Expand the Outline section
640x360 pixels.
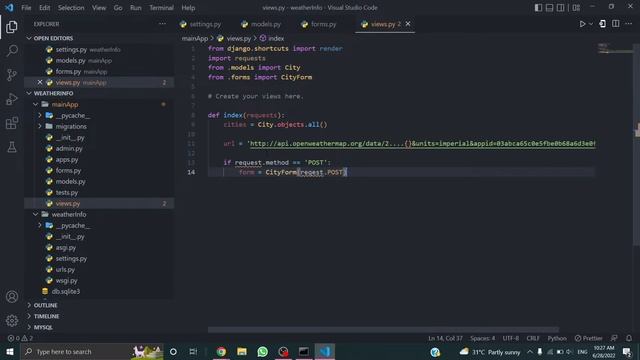coord(99,305)
